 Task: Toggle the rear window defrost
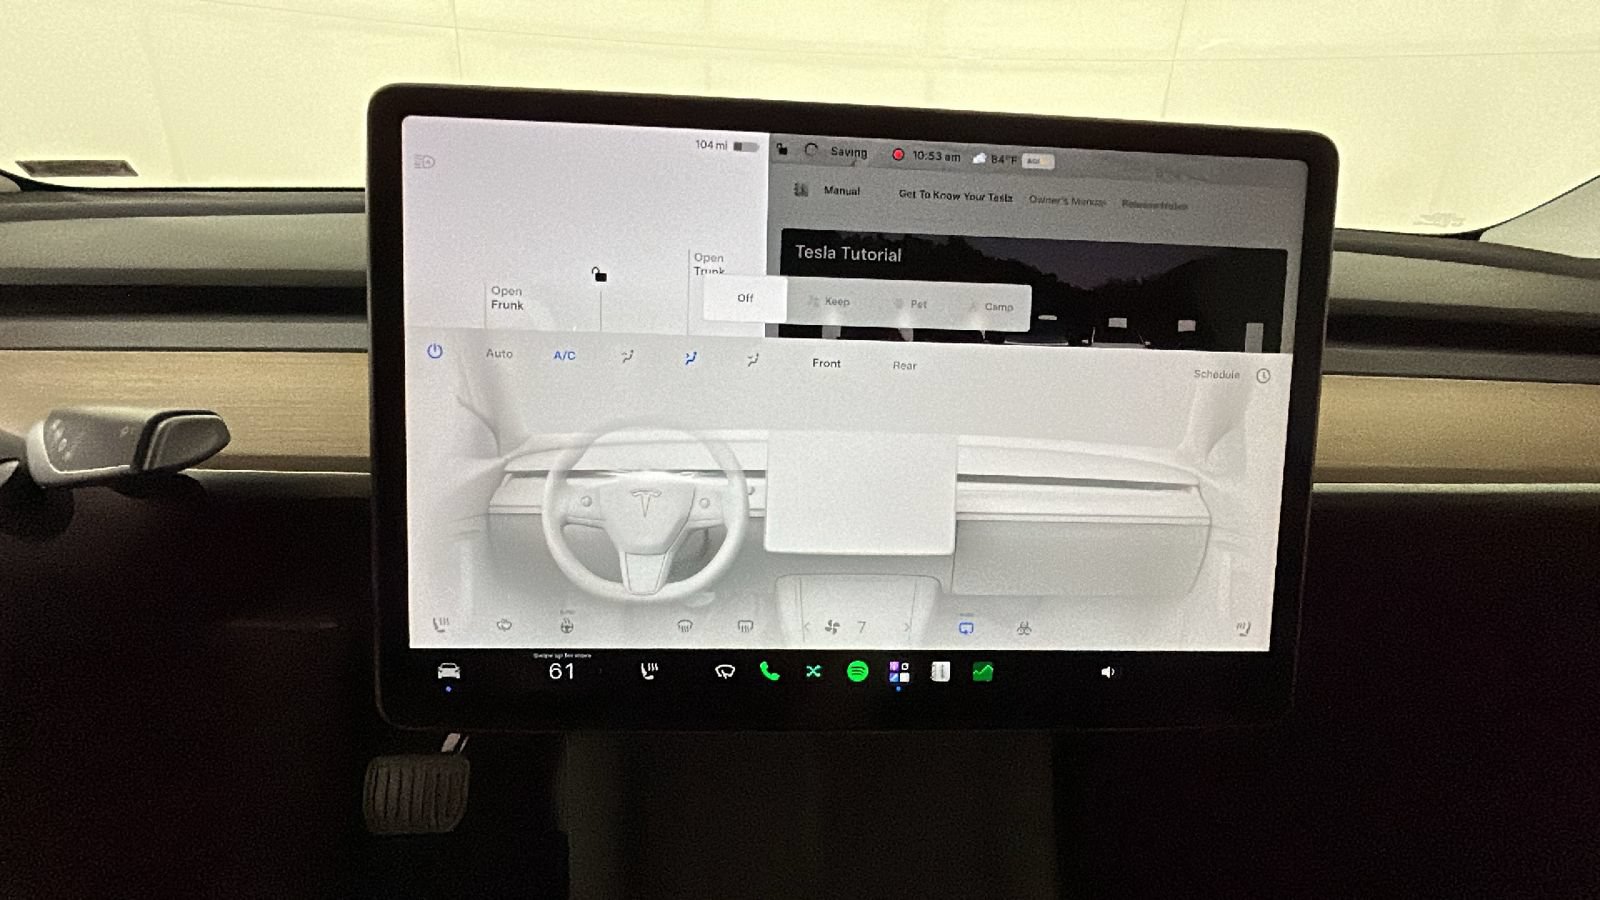pyautogui.click(x=745, y=626)
